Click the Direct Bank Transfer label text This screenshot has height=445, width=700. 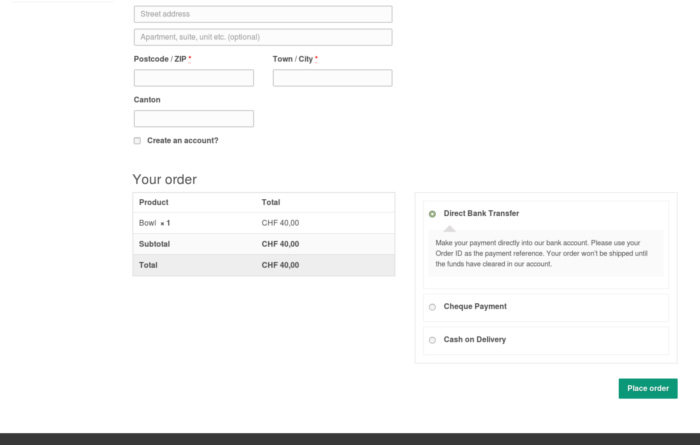(x=481, y=214)
